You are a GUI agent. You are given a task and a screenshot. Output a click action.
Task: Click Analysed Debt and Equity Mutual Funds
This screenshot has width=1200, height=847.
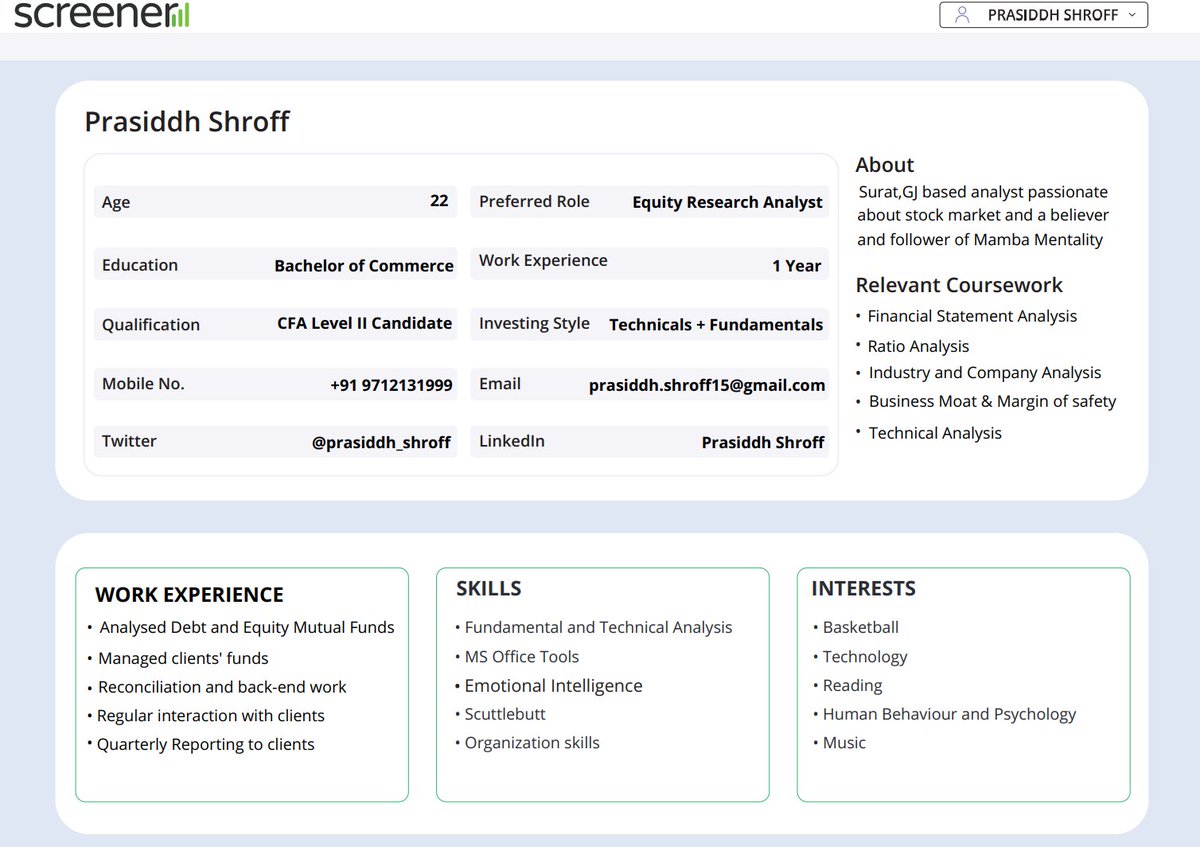[x=247, y=627]
